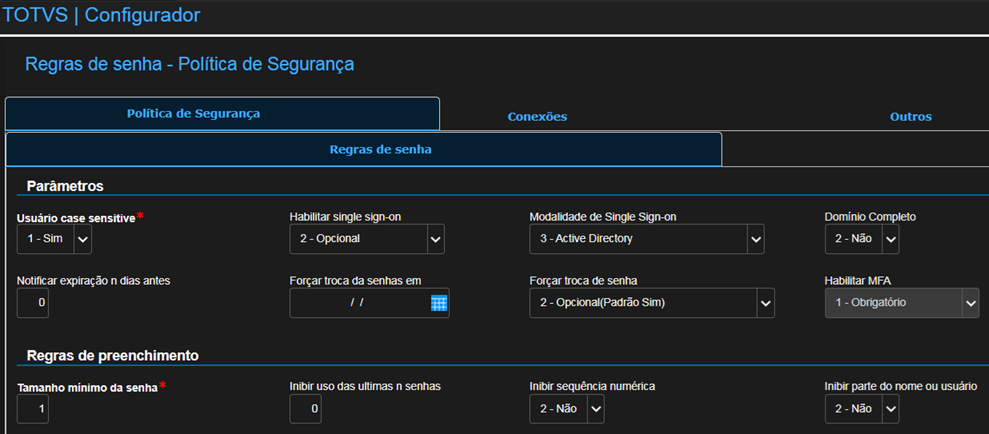Expand Modalidade de Single Sign-on dropdown
The width and height of the screenshot is (989, 434).
click(x=757, y=239)
